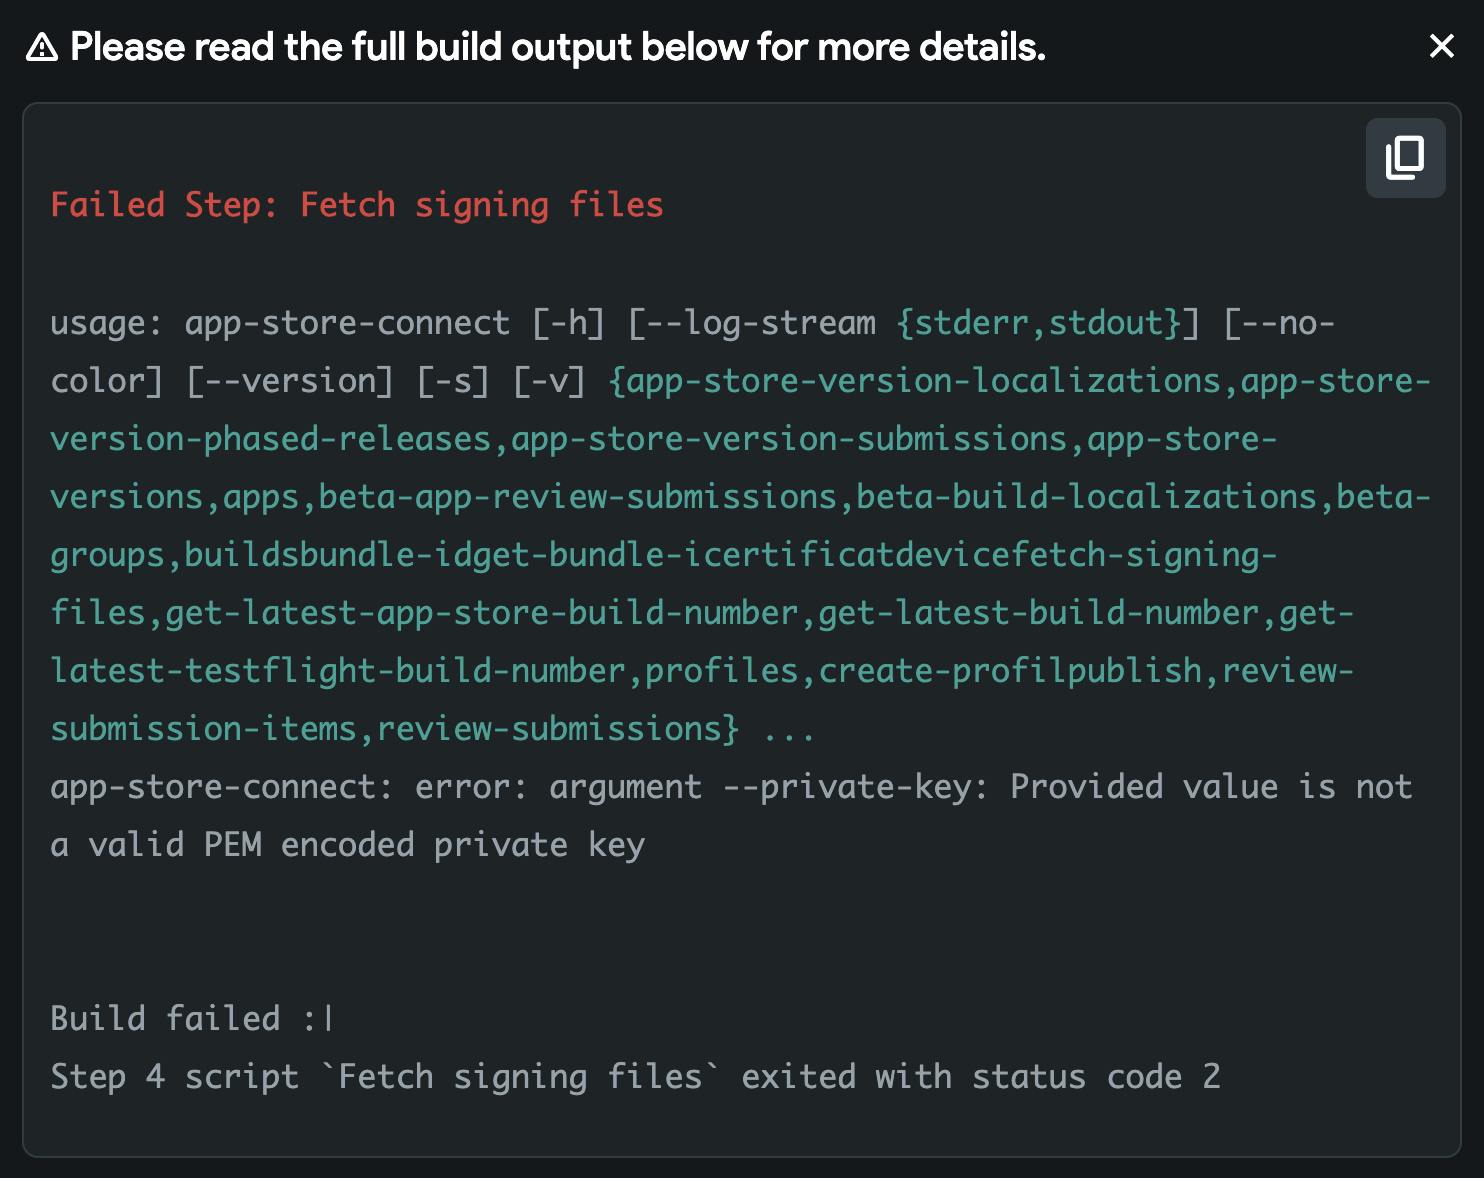Click 'review-submissions}' at the list end
This screenshot has width=1484, height=1178.
pyautogui.click(x=558, y=729)
